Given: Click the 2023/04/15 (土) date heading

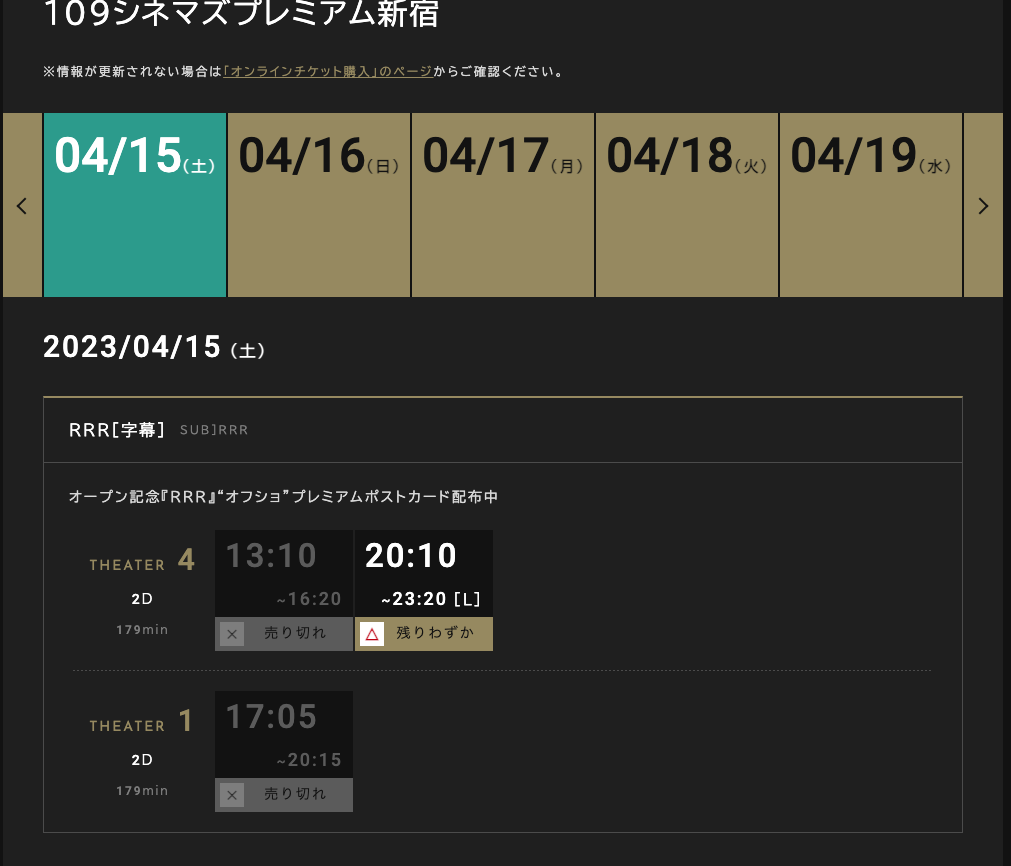Looking at the screenshot, I should [x=154, y=348].
